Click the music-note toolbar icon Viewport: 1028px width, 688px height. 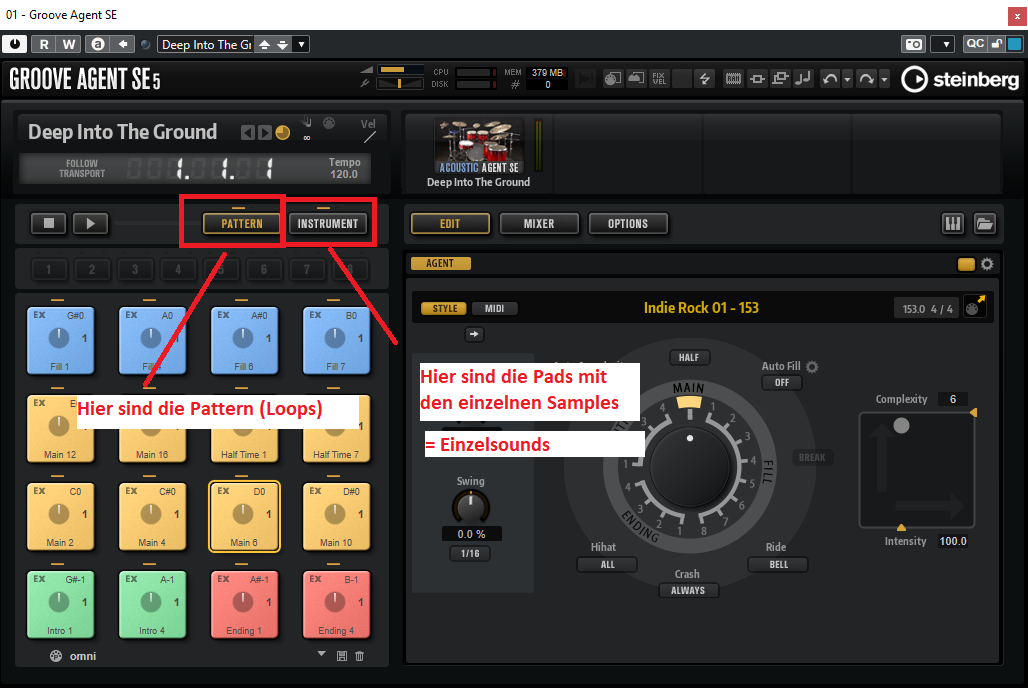[x=802, y=79]
